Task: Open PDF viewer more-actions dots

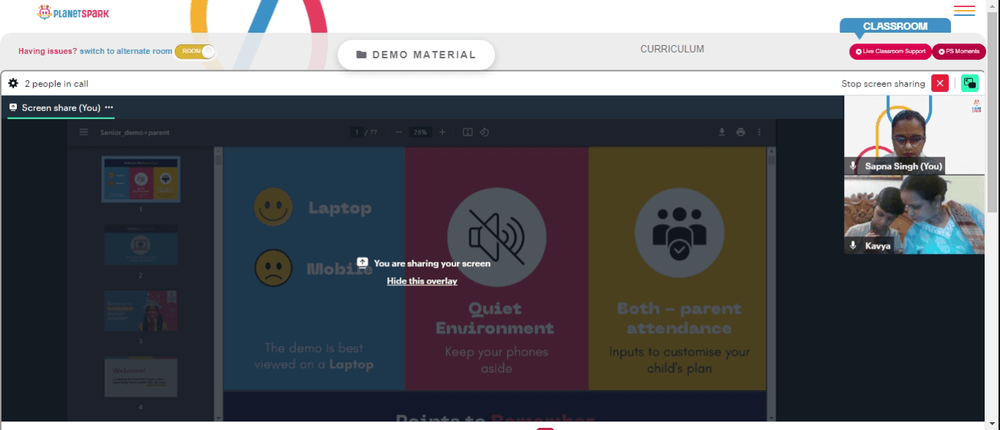Action: [759, 132]
